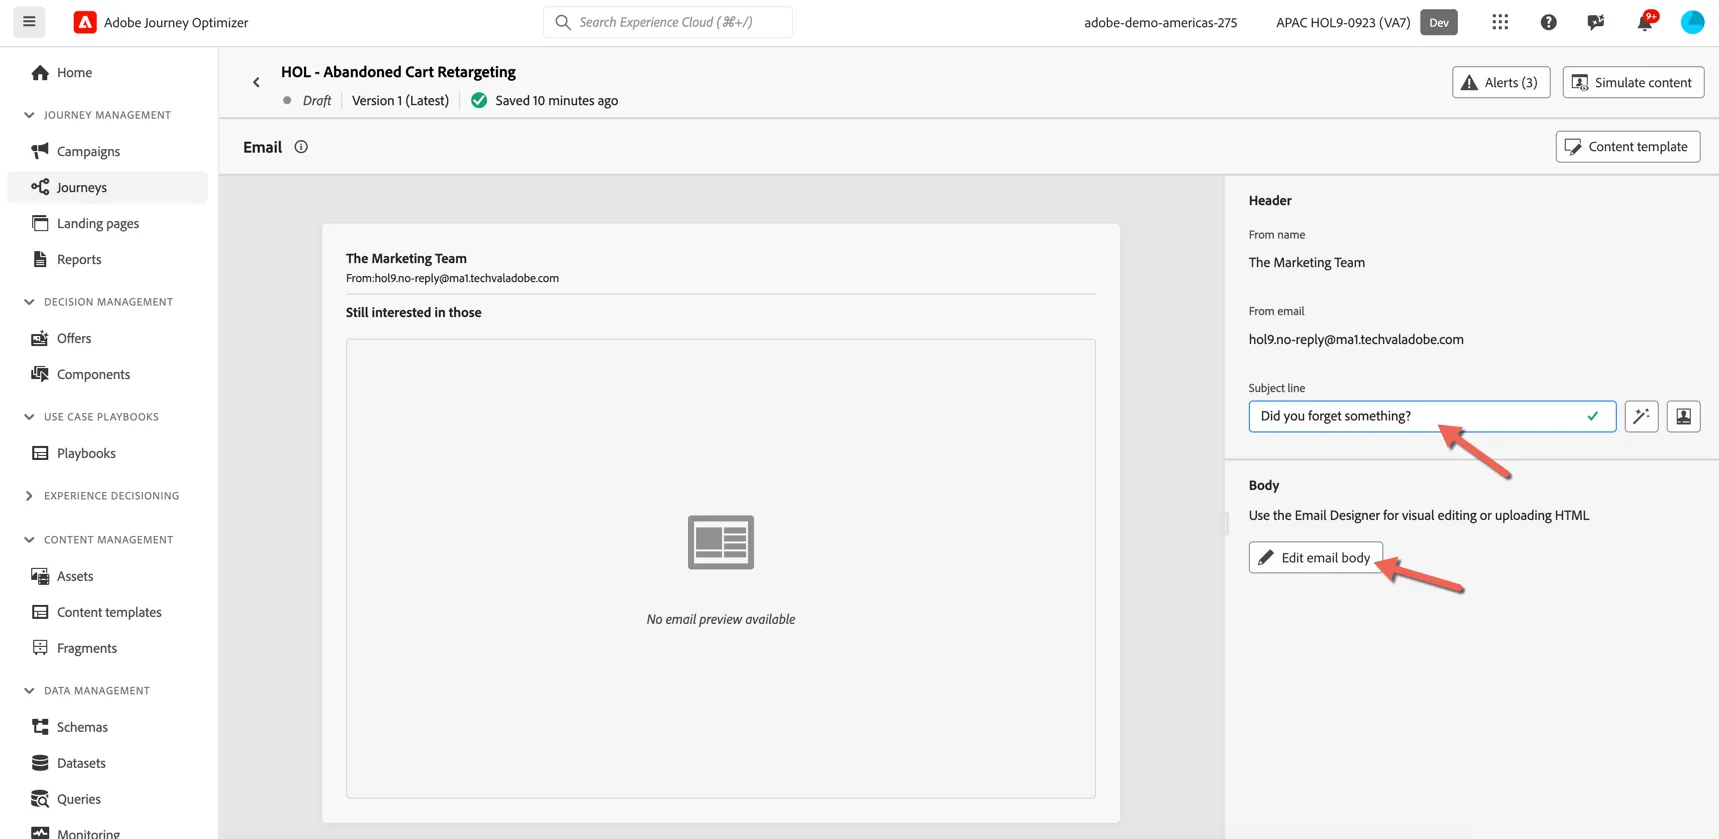Click the Components icon in sidebar

pyautogui.click(x=40, y=374)
